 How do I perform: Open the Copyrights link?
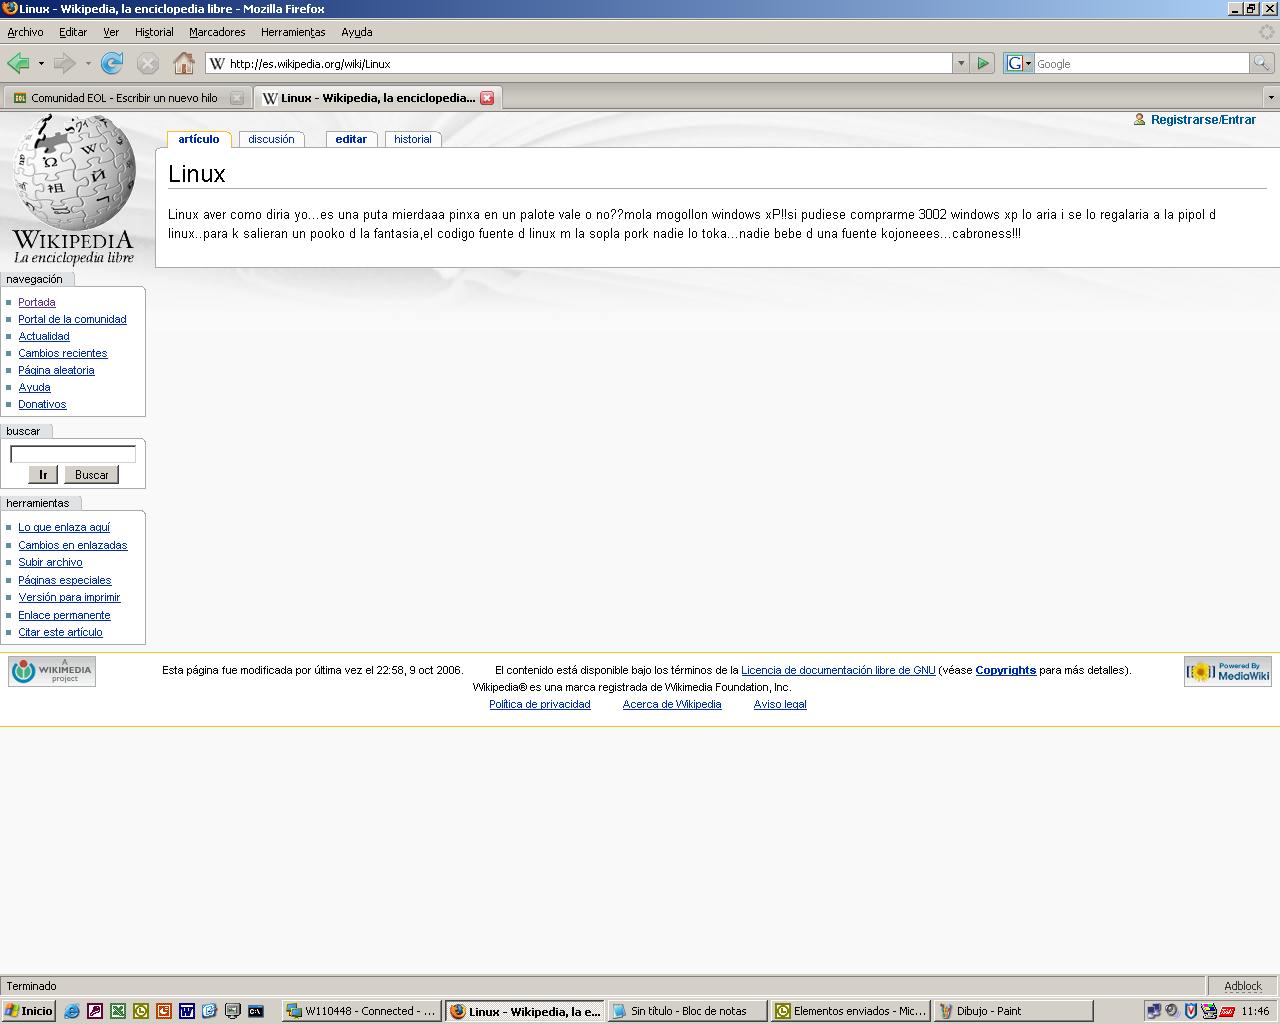pos(1005,670)
